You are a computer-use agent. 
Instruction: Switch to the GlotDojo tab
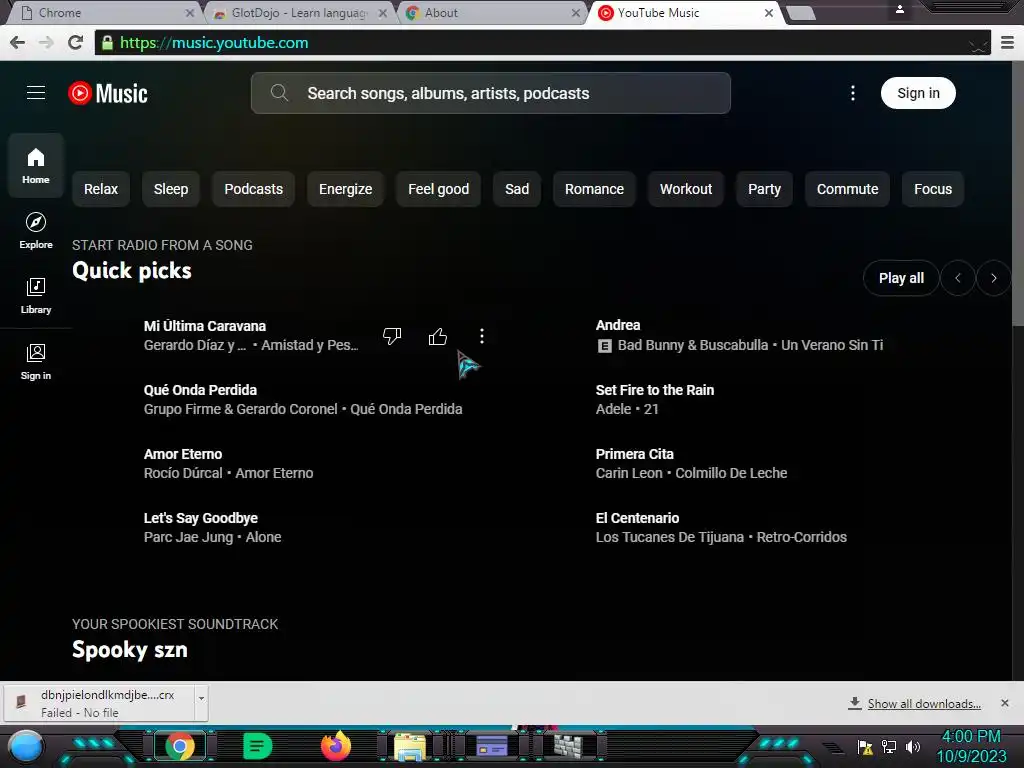tap(300, 12)
